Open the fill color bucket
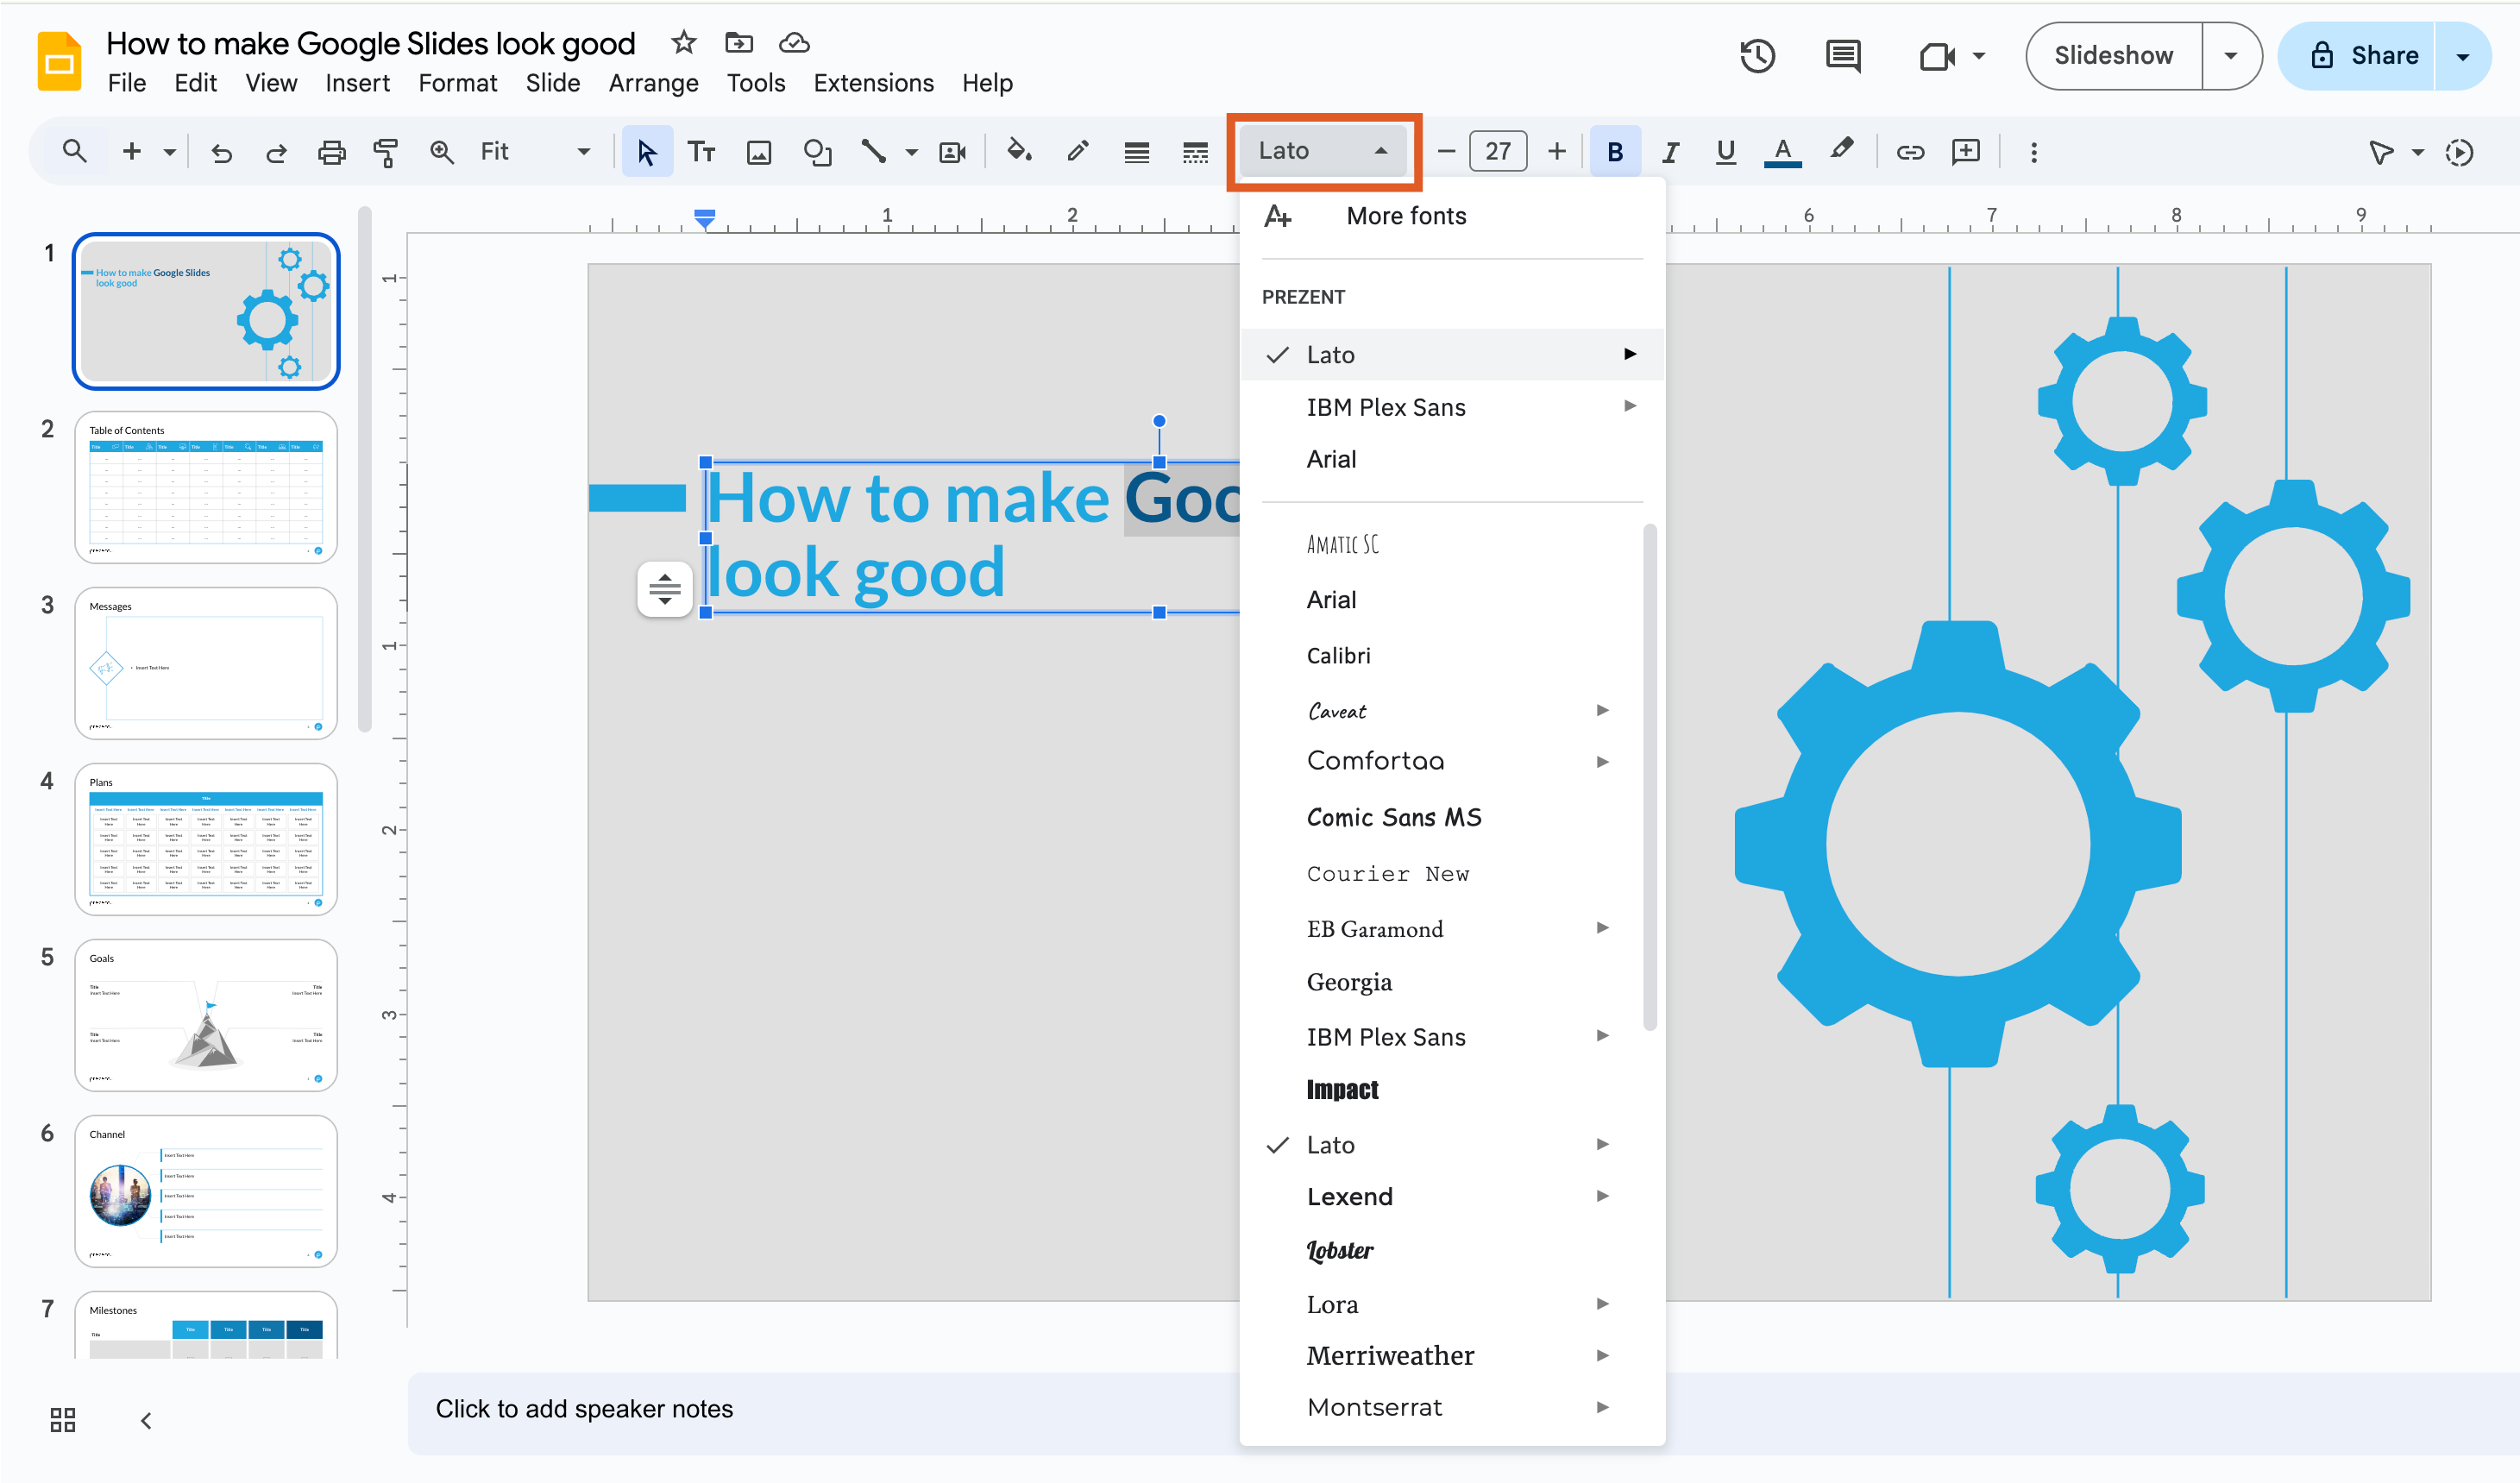The image size is (2520, 1483). [1019, 152]
